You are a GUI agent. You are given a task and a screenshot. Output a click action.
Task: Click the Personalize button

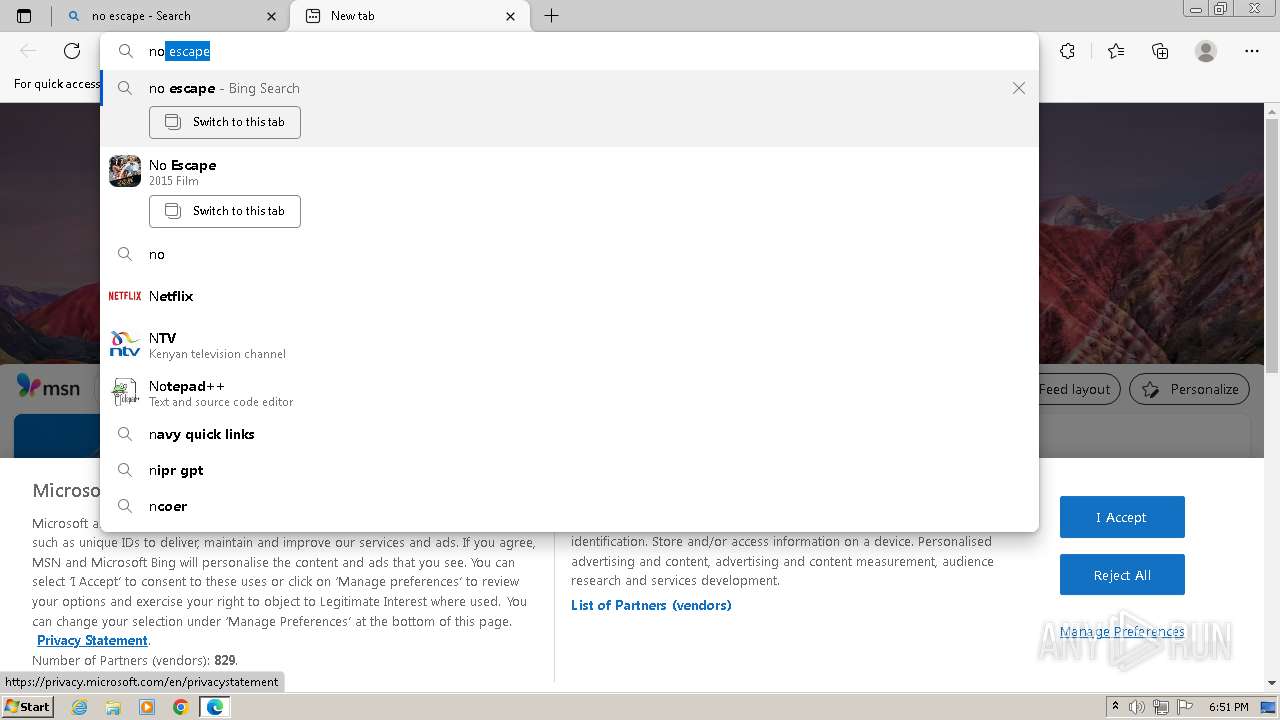[x=1189, y=389]
